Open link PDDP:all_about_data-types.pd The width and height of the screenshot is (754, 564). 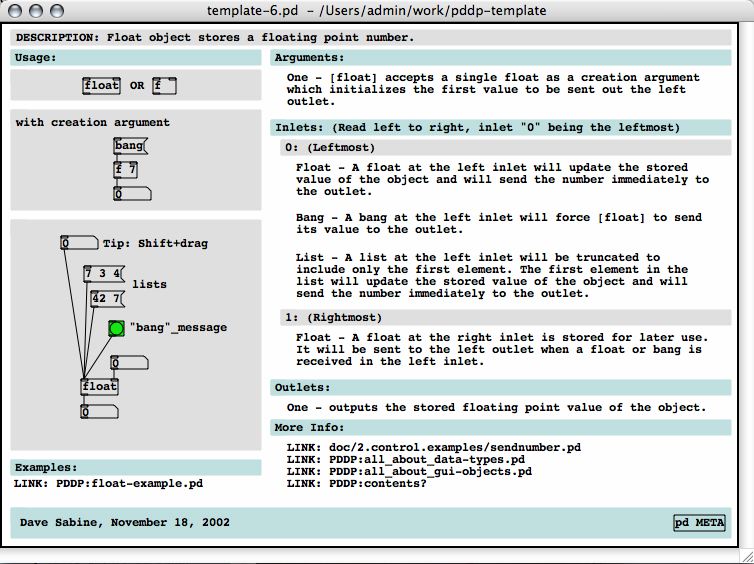(x=406, y=460)
